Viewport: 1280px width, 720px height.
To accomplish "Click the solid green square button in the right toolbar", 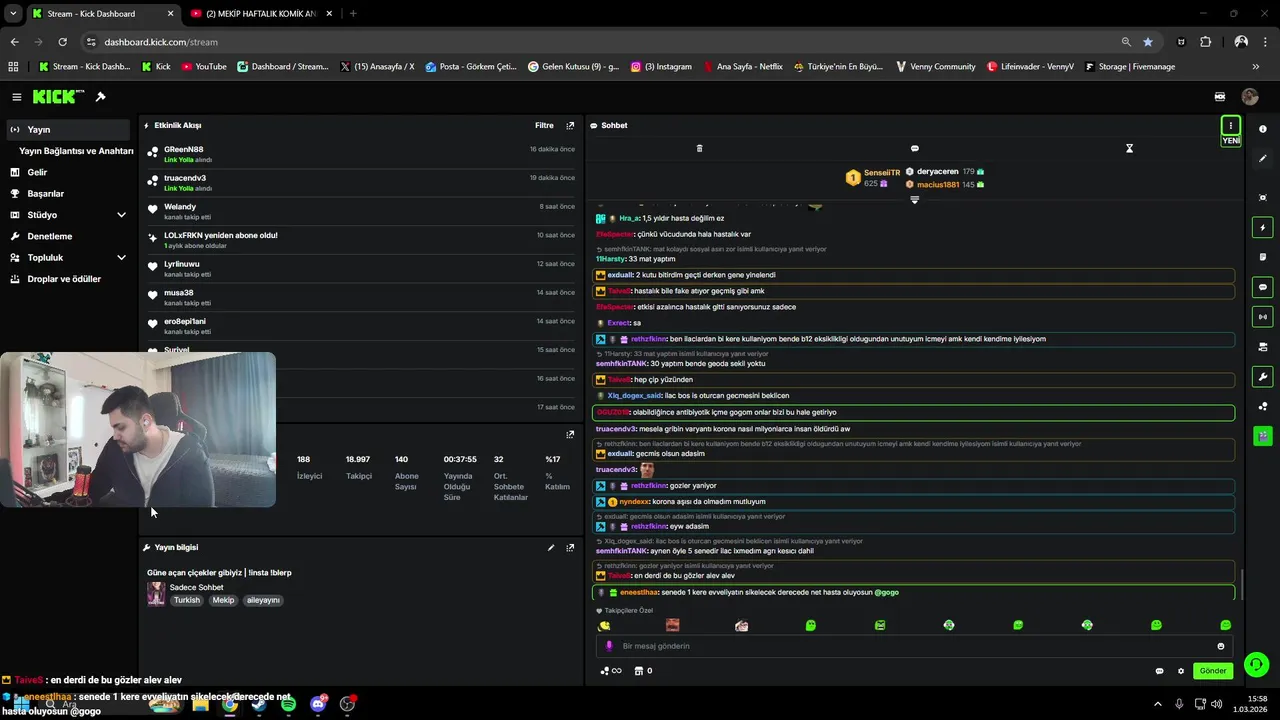I will [1263, 436].
